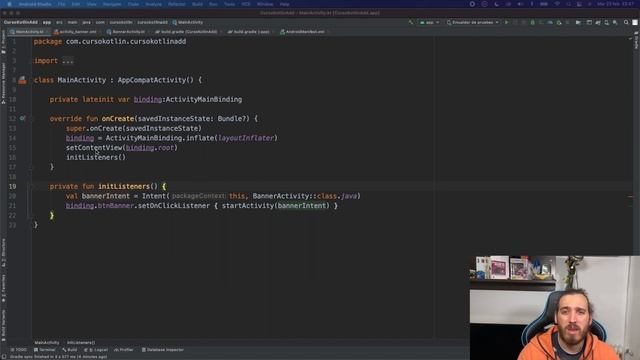
Task: Open the Apple menu
Action: click(x=9, y=4)
